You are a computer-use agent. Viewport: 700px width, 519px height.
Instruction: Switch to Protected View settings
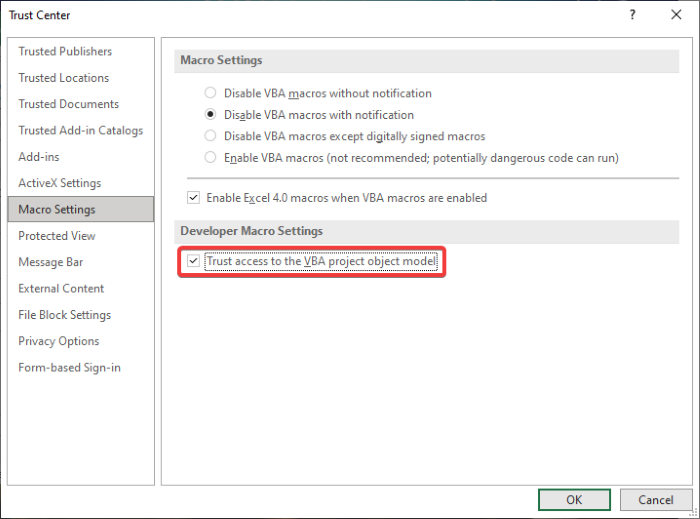click(x=57, y=236)
